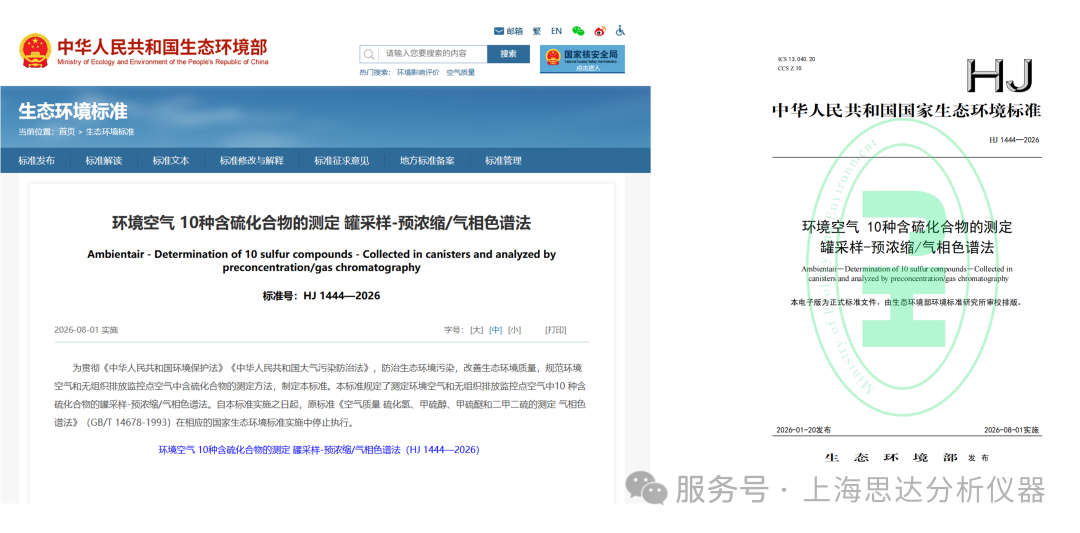Open the 地方标准备案 navigation tab

coord(427,161)
